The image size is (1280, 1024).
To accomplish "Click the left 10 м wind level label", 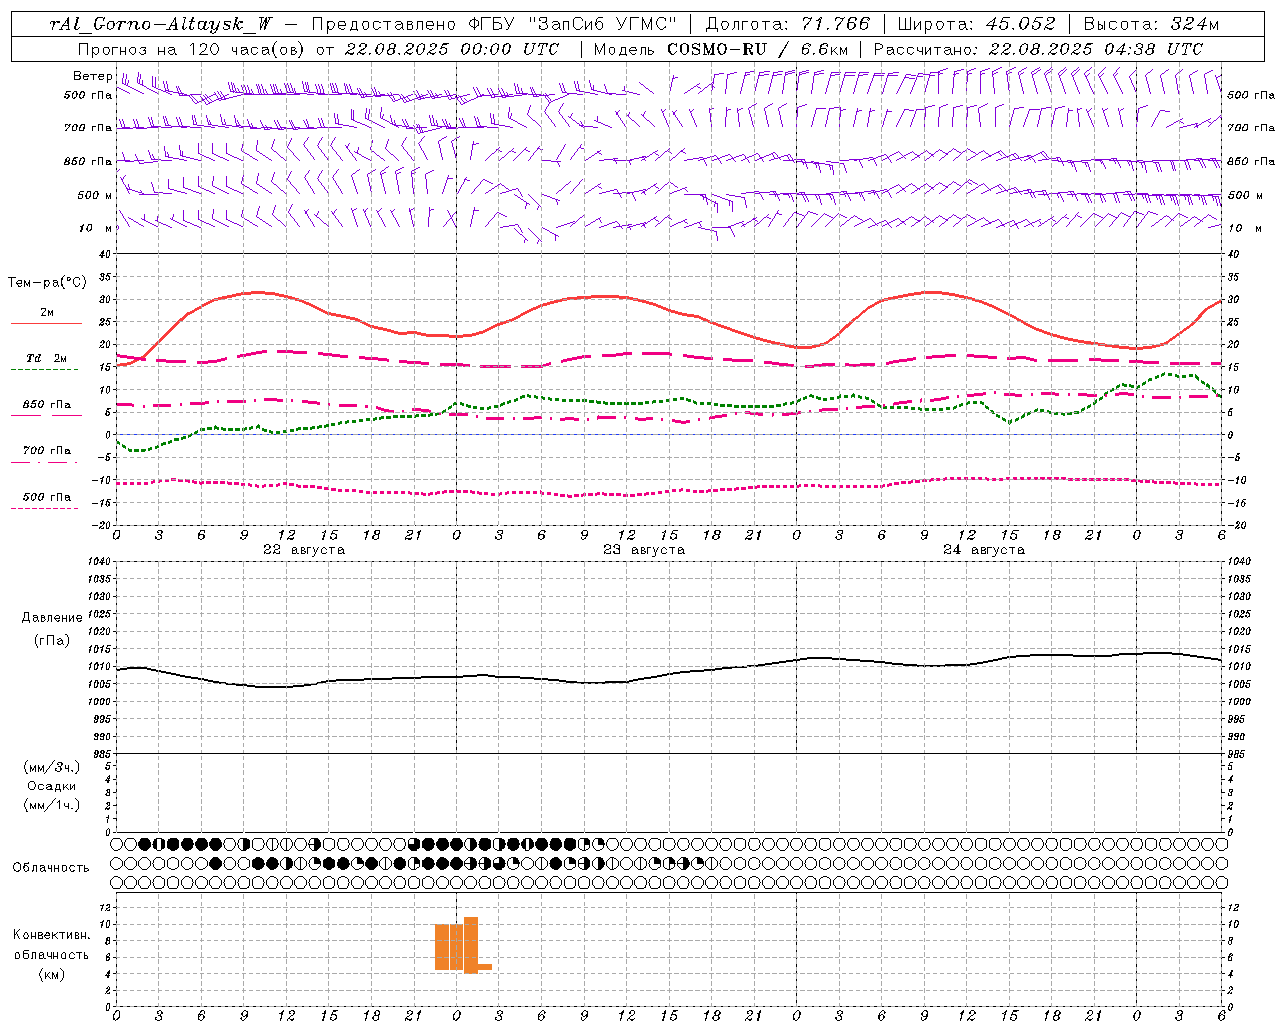I will [x=95, y=228].
